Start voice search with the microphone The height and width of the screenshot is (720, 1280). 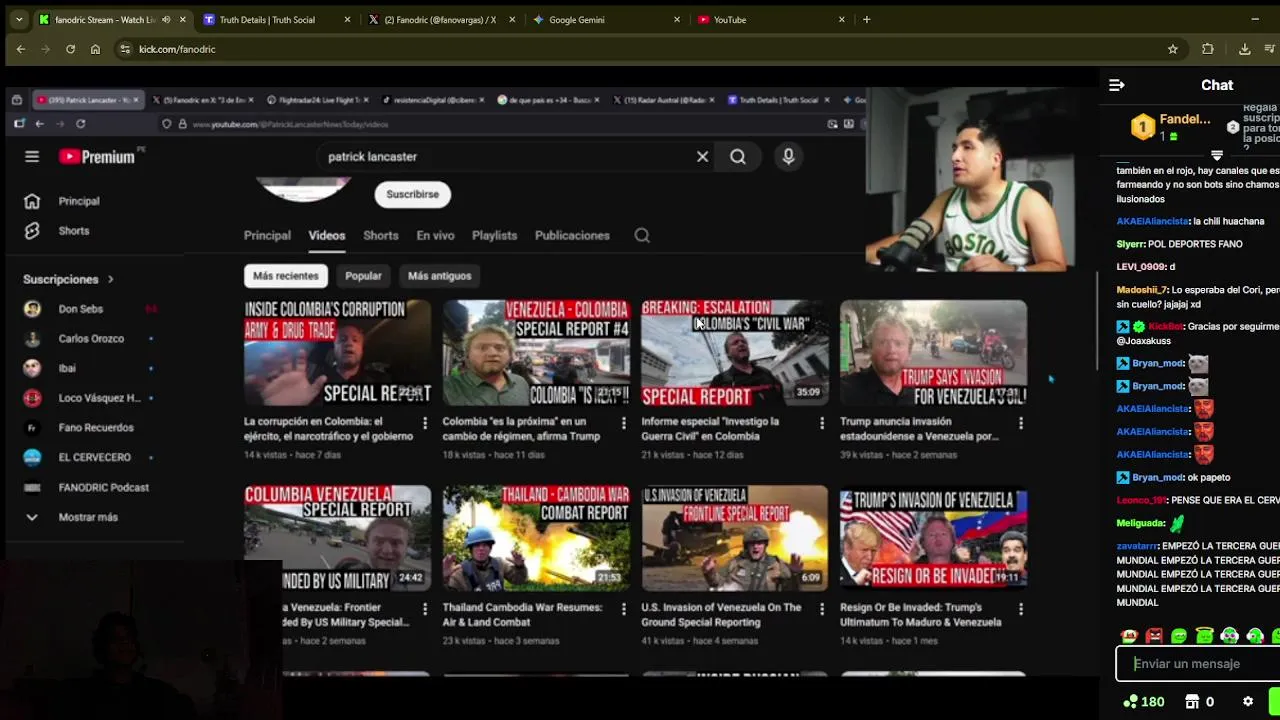(x=788, y=156)
